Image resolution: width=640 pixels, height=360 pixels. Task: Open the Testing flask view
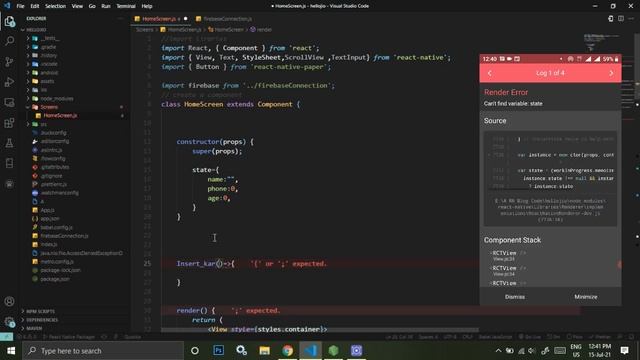(9, 143)
